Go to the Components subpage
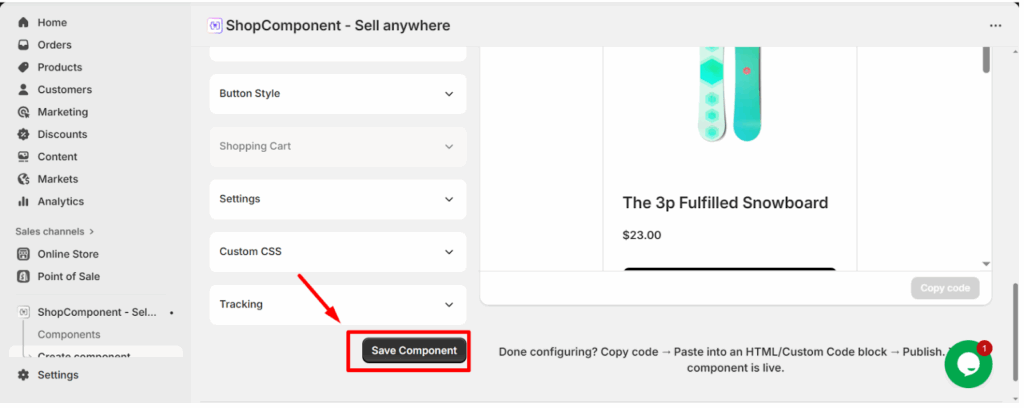 click(69, 334)
